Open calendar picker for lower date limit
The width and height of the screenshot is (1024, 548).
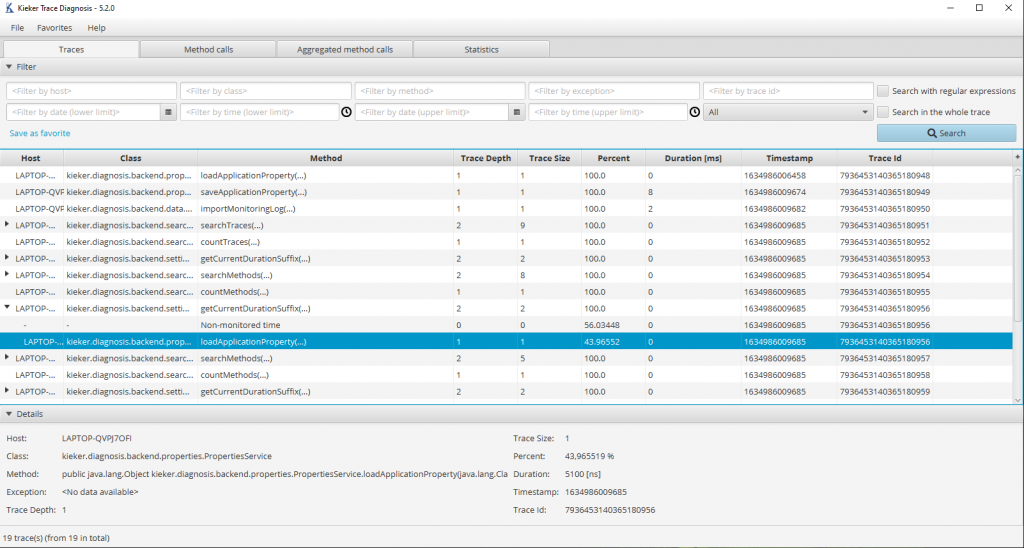[169, 113]
